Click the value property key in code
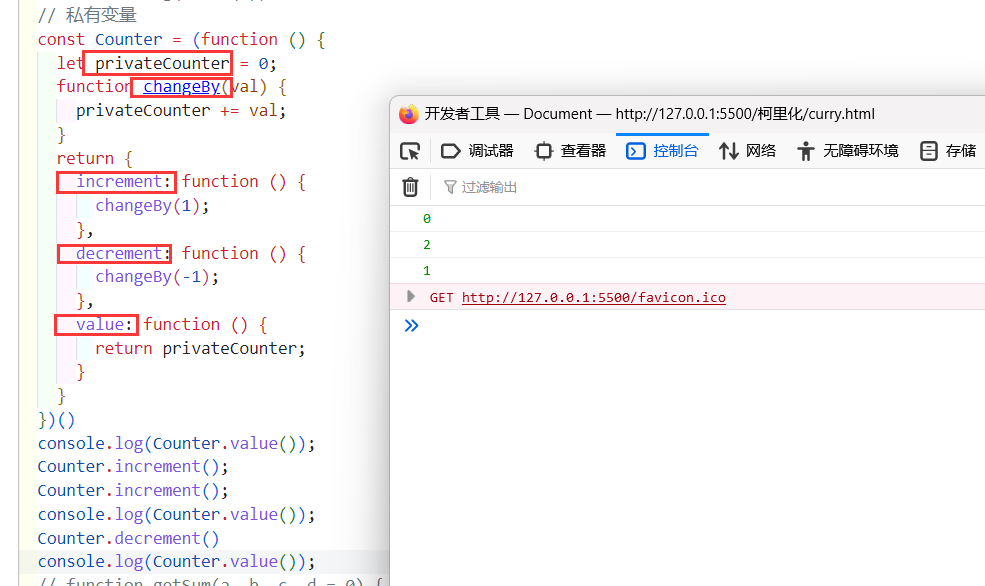This screenshot has height=586, width=985. click(100, 325)
